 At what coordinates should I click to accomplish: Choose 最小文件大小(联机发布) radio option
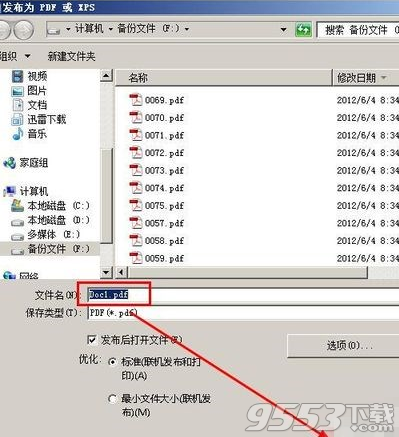coord(113,399)
